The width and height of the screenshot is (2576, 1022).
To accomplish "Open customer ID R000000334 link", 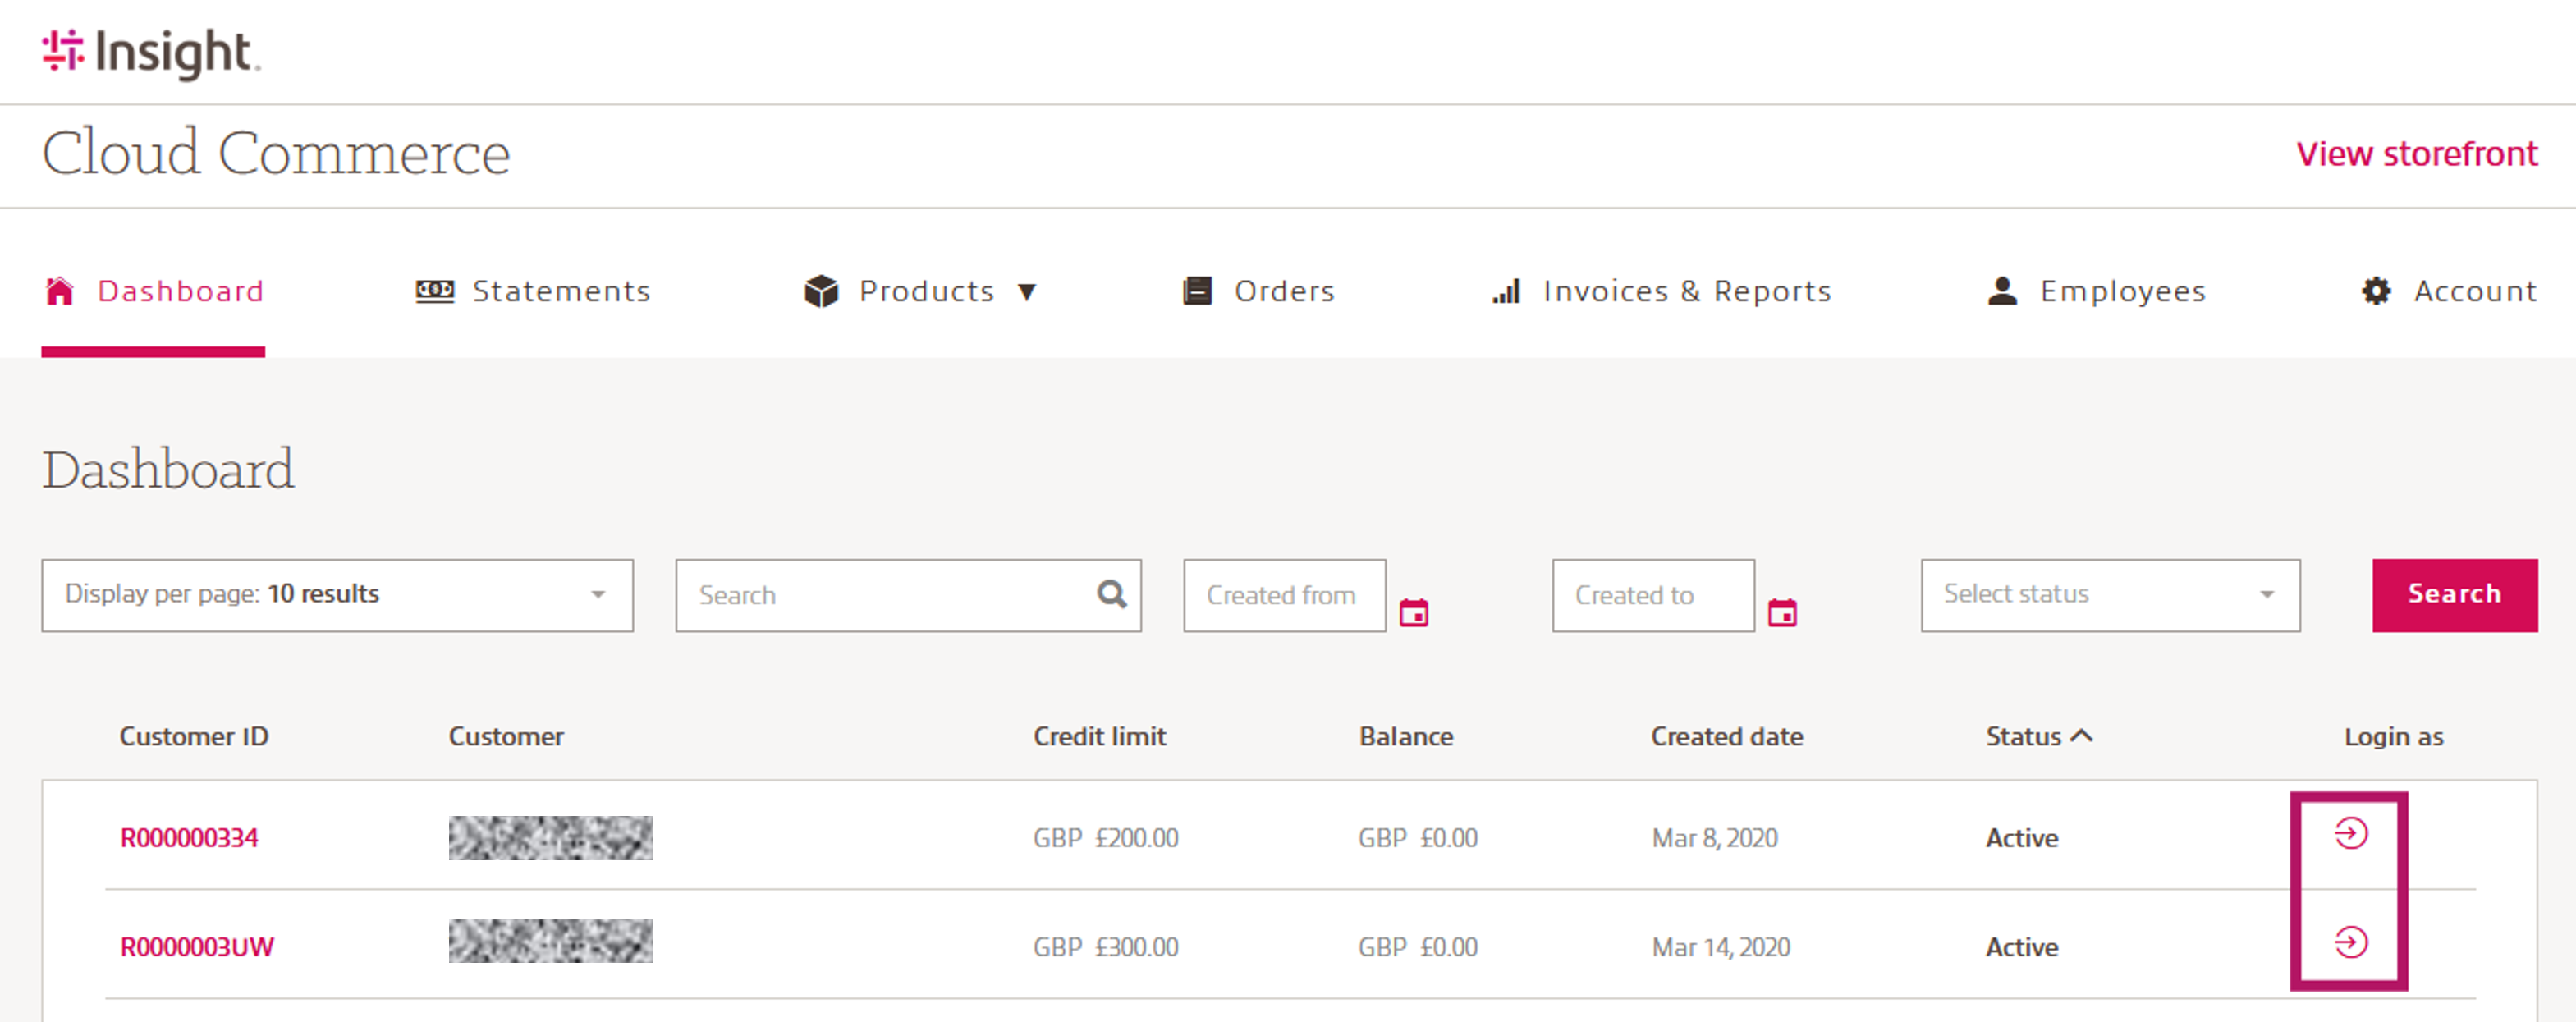I will click(x=189, y=838).
